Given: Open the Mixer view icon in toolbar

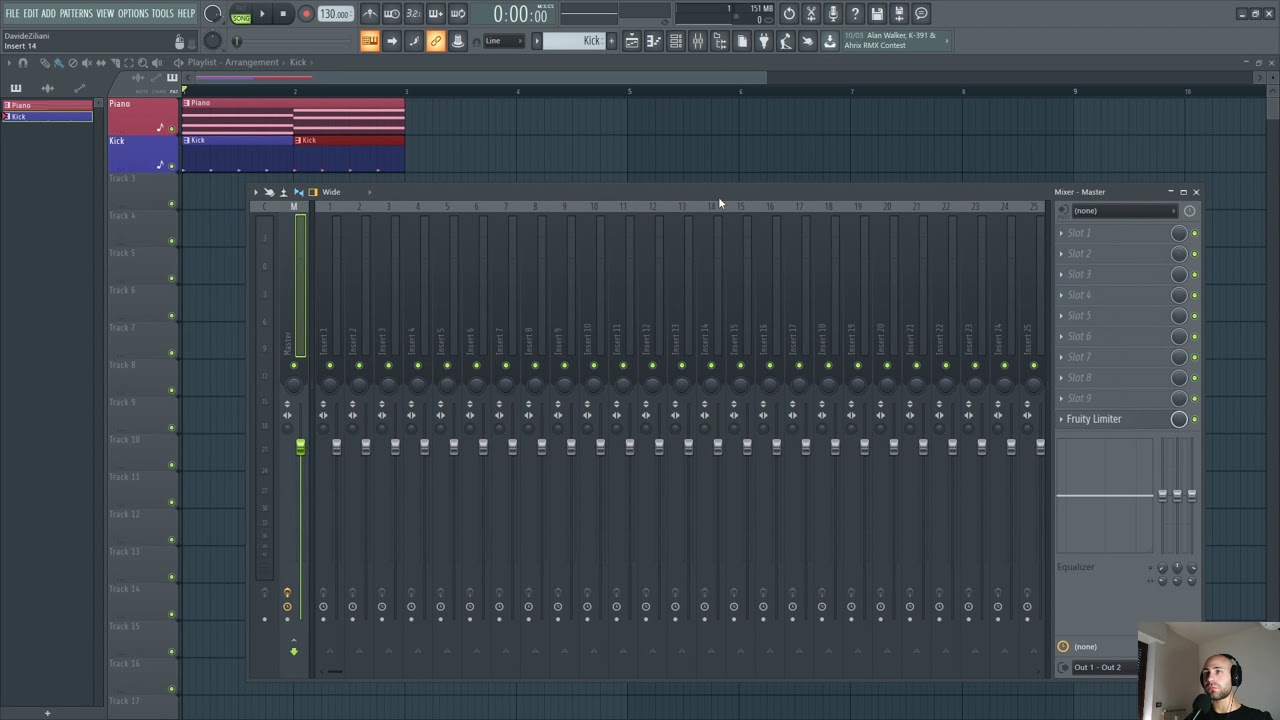Looking at the screenshot, I should [x=698, y=41].
